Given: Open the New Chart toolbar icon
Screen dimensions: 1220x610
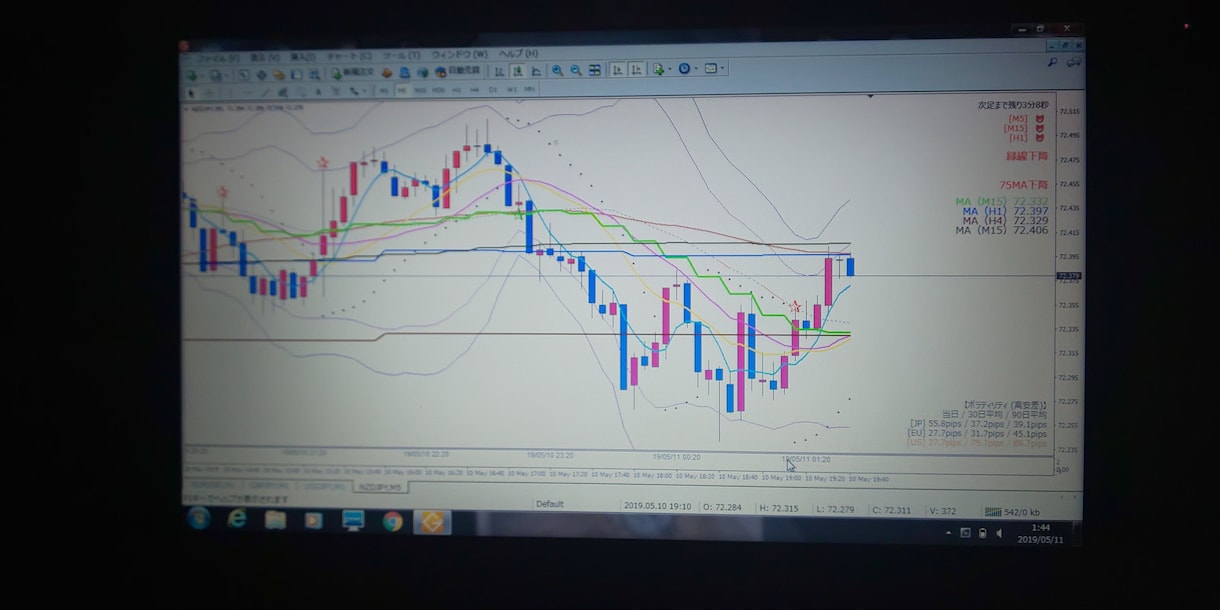Looking at the screenshot, I should pyautogui.click(x=190, y=74).
